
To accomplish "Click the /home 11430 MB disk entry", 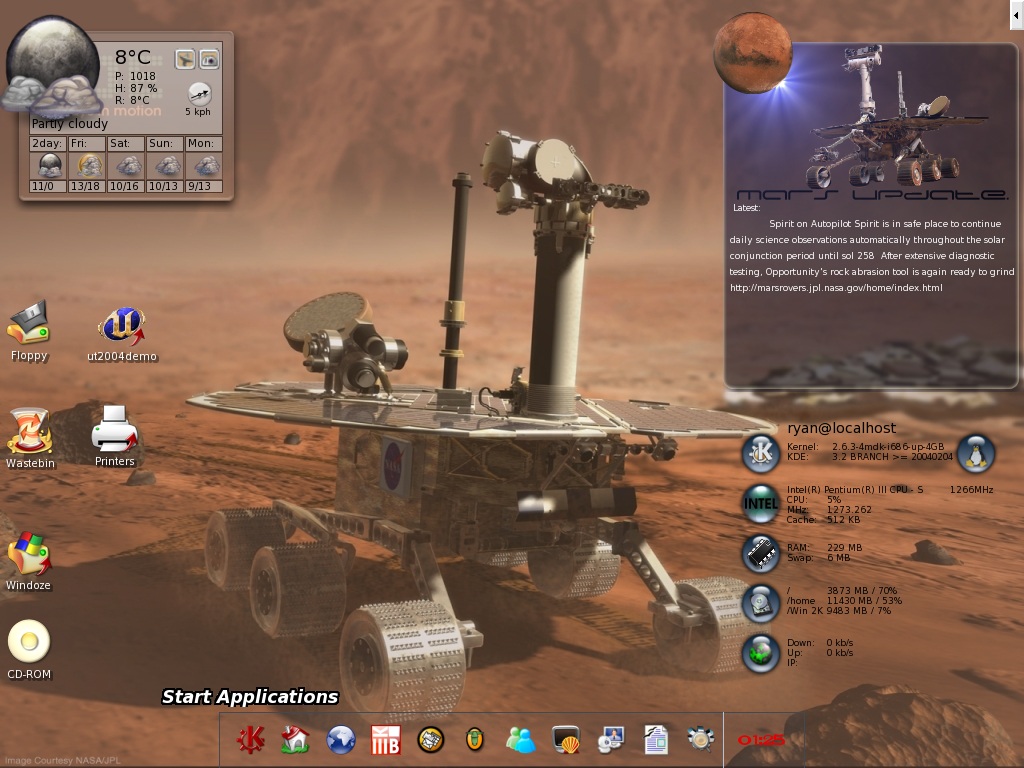I will [x=844, y=600].
